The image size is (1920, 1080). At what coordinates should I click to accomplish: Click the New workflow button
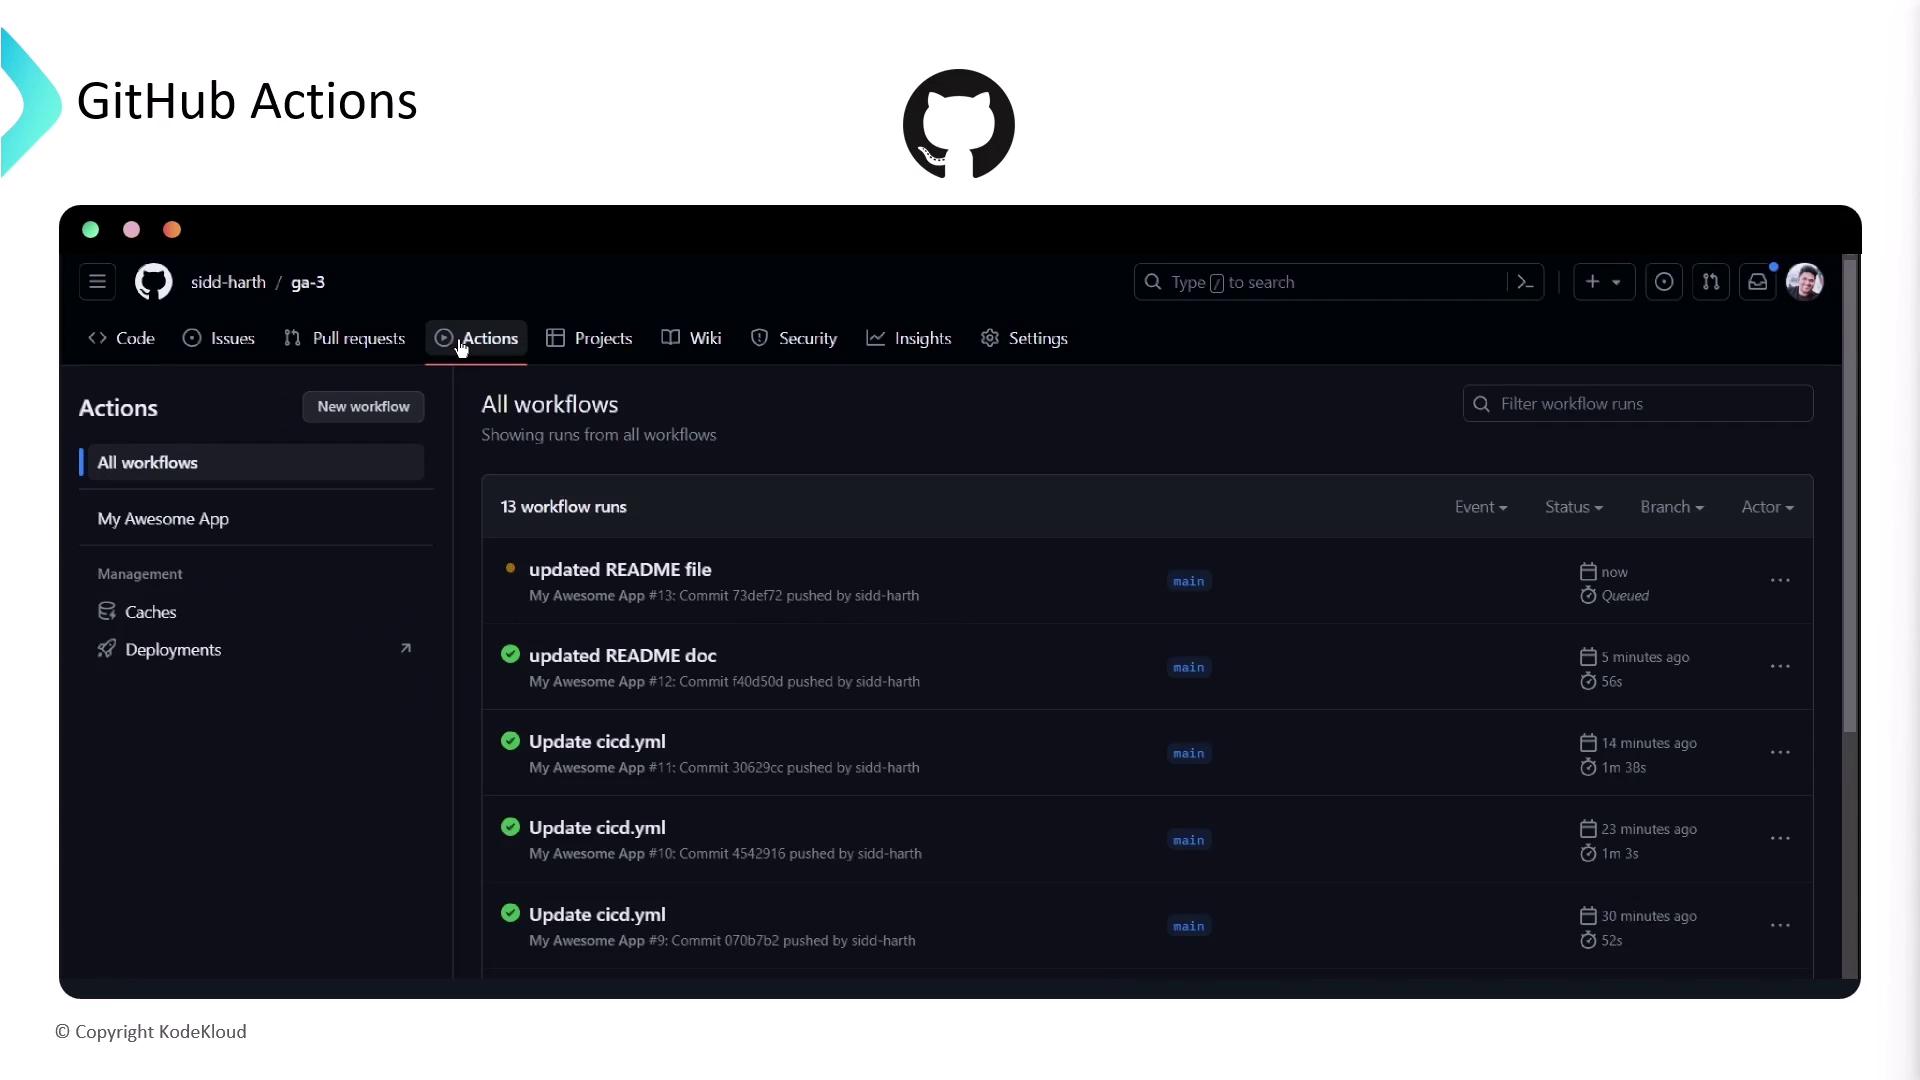(x=363, y=407)
